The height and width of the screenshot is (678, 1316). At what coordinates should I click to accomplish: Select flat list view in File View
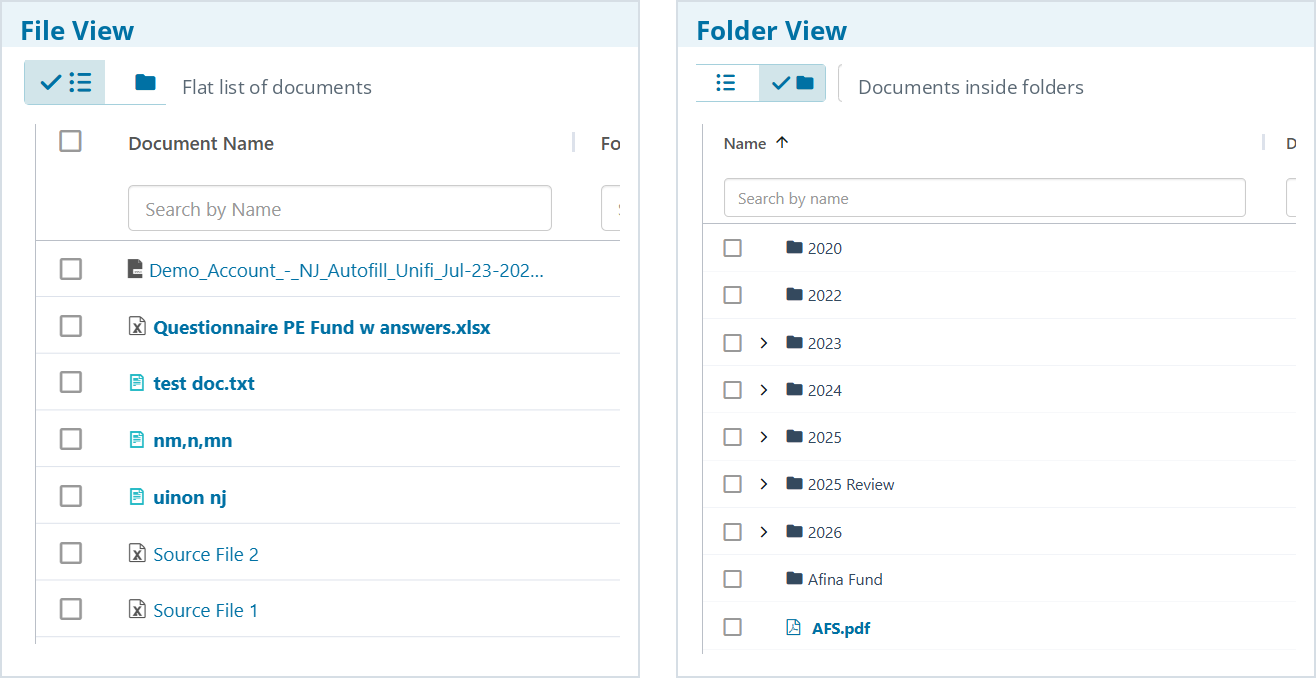point(65,82)
